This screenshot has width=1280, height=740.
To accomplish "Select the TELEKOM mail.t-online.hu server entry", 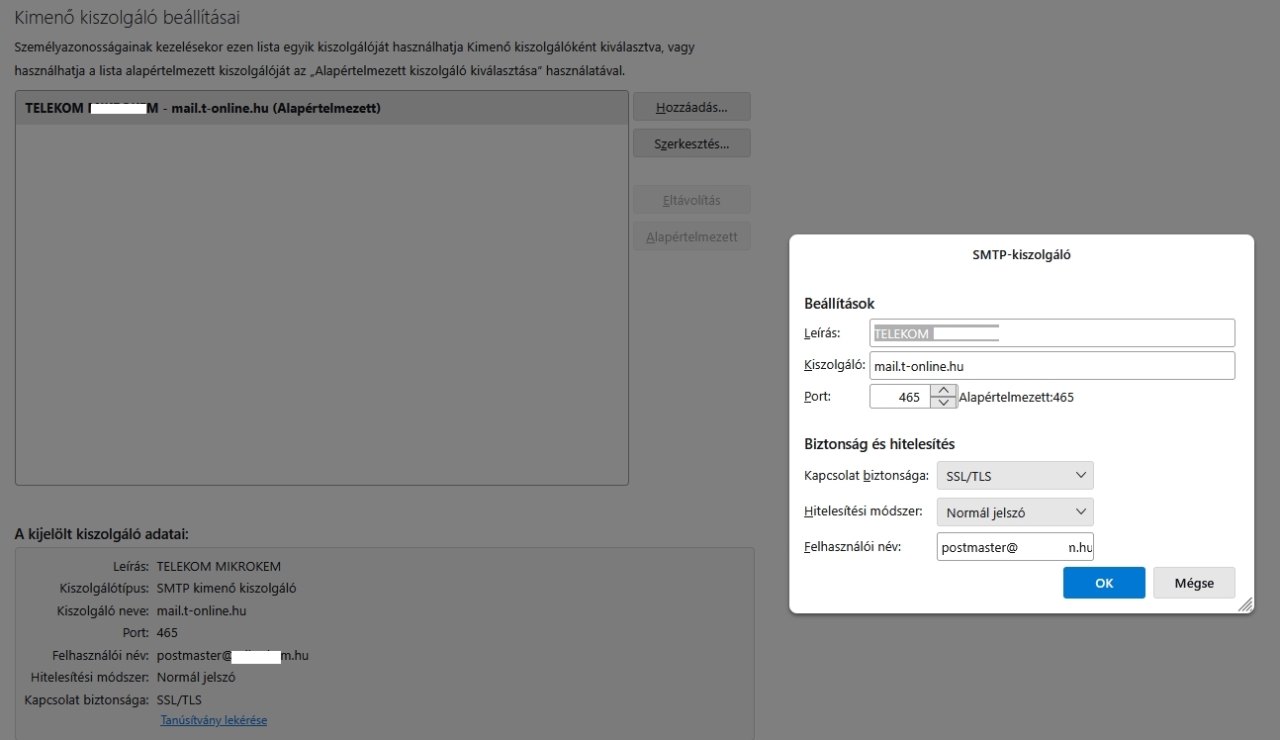I will (x=321, y=108).
